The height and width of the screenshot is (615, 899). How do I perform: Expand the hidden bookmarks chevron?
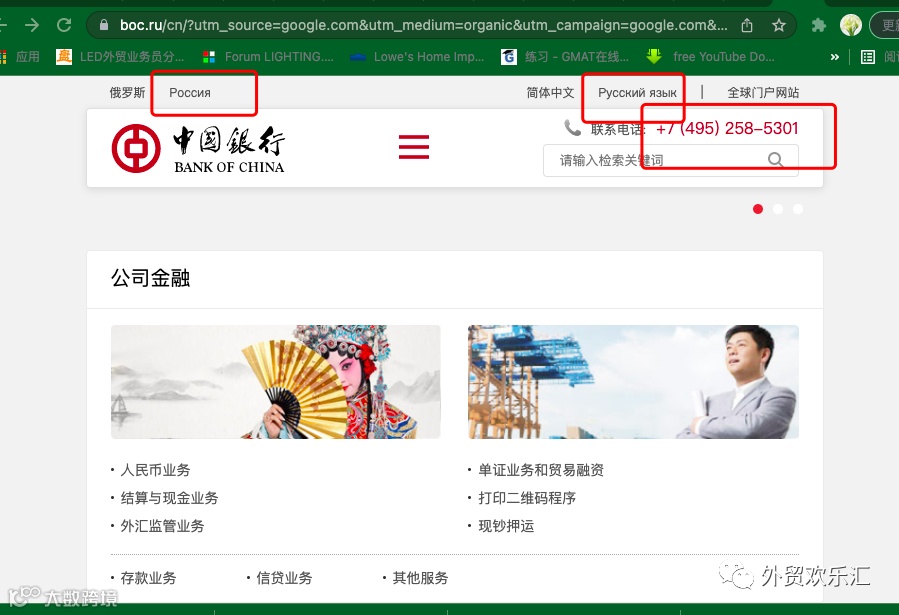tap(835, 57)
